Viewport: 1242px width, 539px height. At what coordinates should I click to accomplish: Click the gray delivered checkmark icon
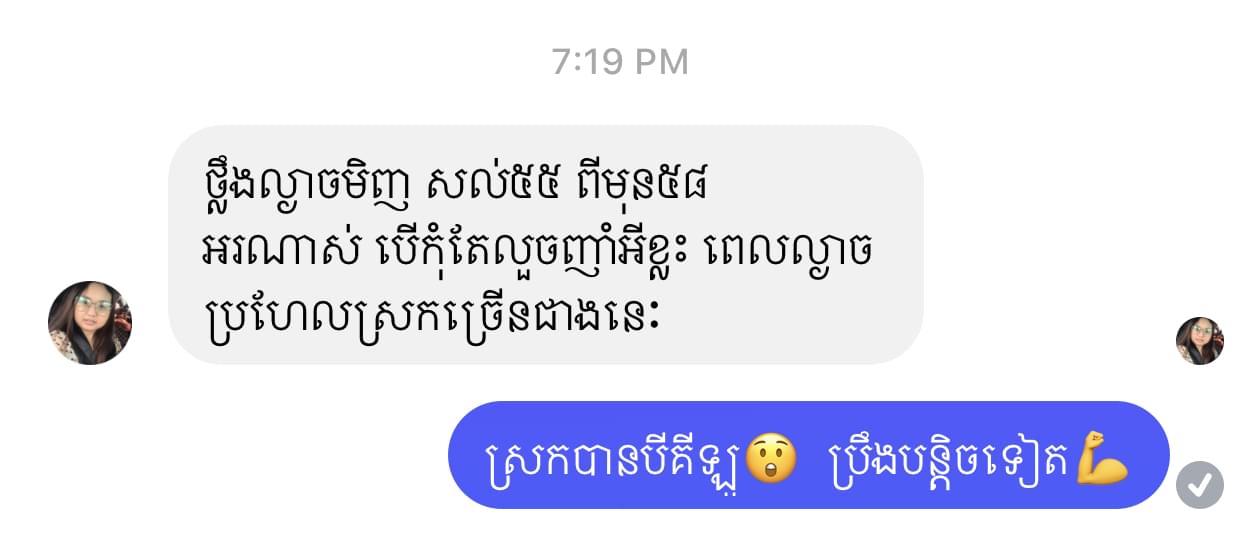coord(1200,485)
